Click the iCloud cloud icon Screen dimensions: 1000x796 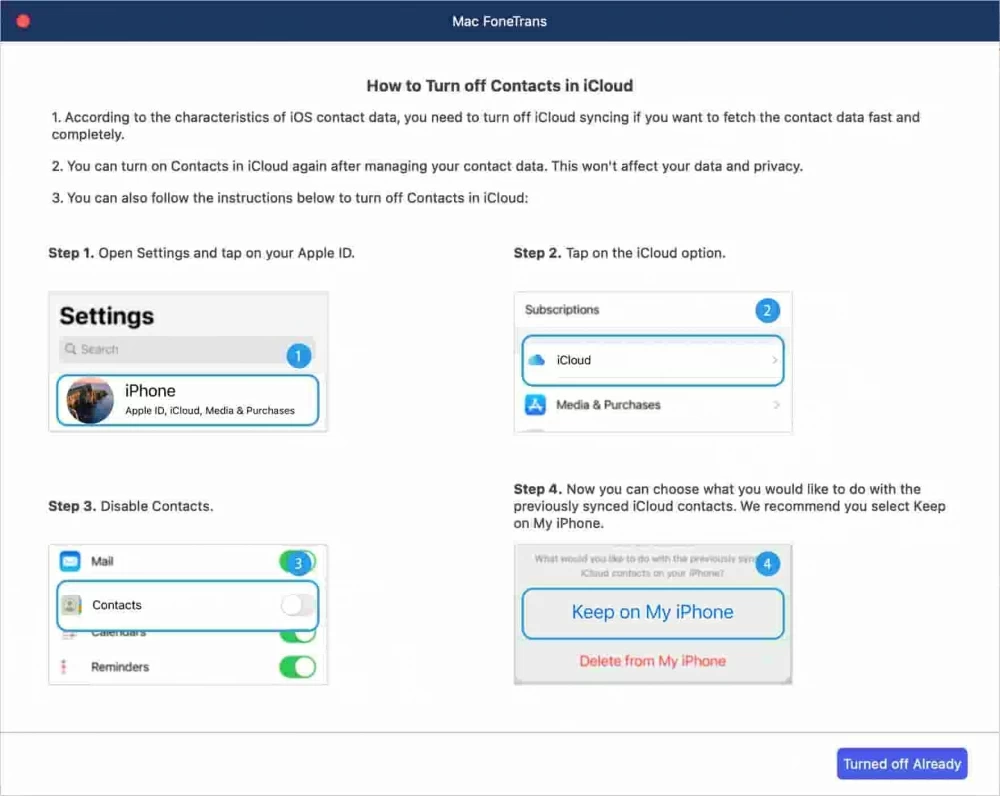click(x=535, y=360)
